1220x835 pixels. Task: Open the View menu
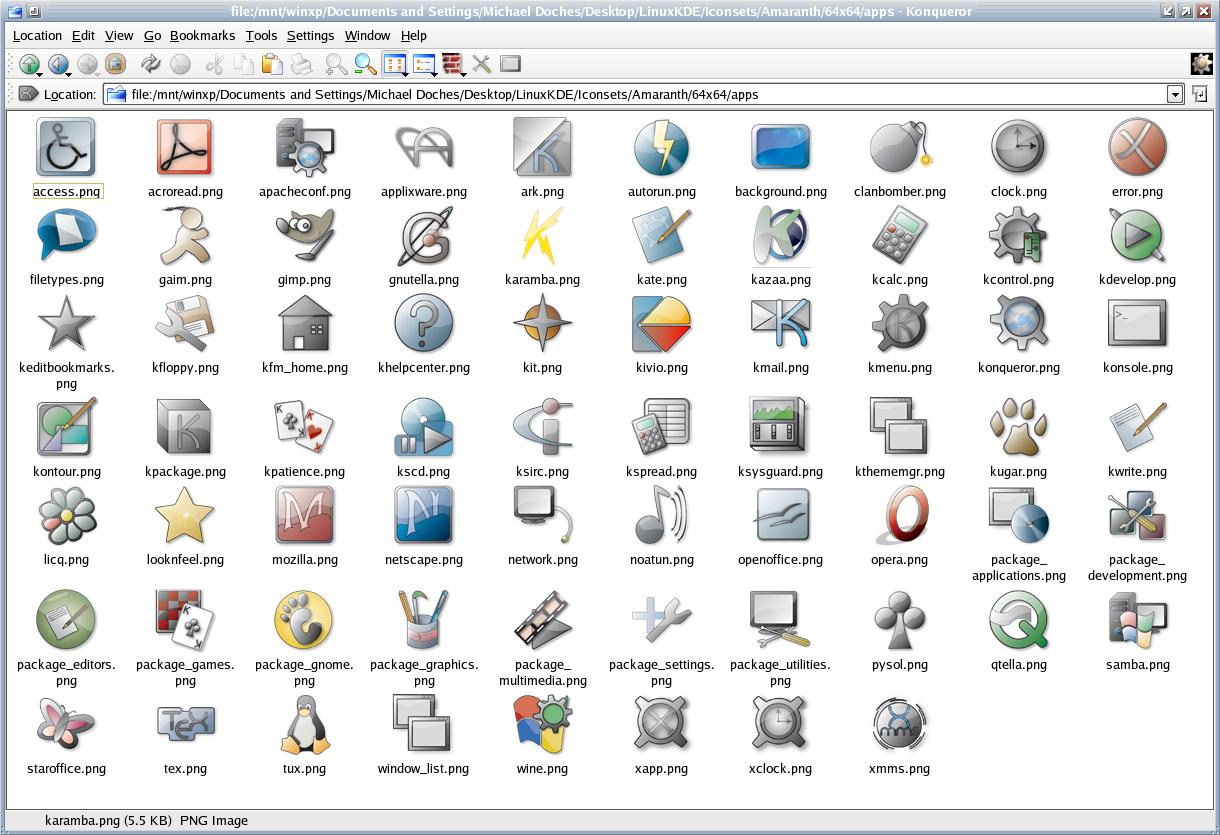[x=119, y=35]
